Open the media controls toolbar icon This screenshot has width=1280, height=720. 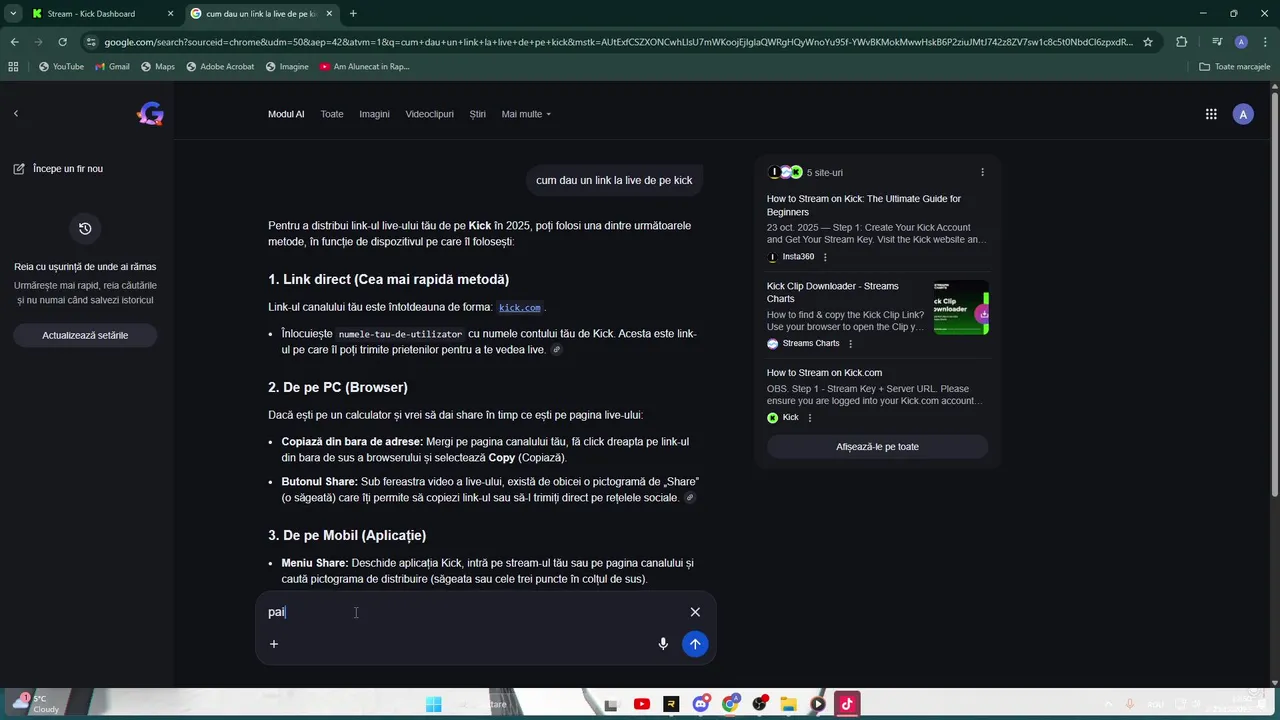pyautogui.click(x=1217, y=42)
